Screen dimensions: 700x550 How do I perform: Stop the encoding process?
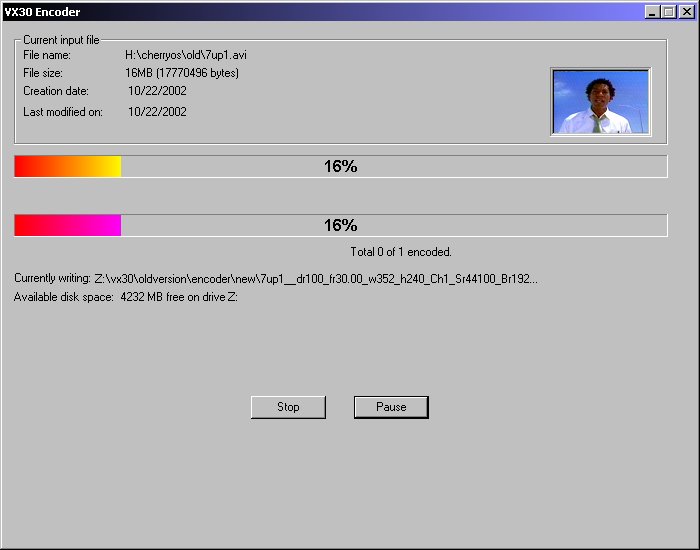[x=288, y=407]
